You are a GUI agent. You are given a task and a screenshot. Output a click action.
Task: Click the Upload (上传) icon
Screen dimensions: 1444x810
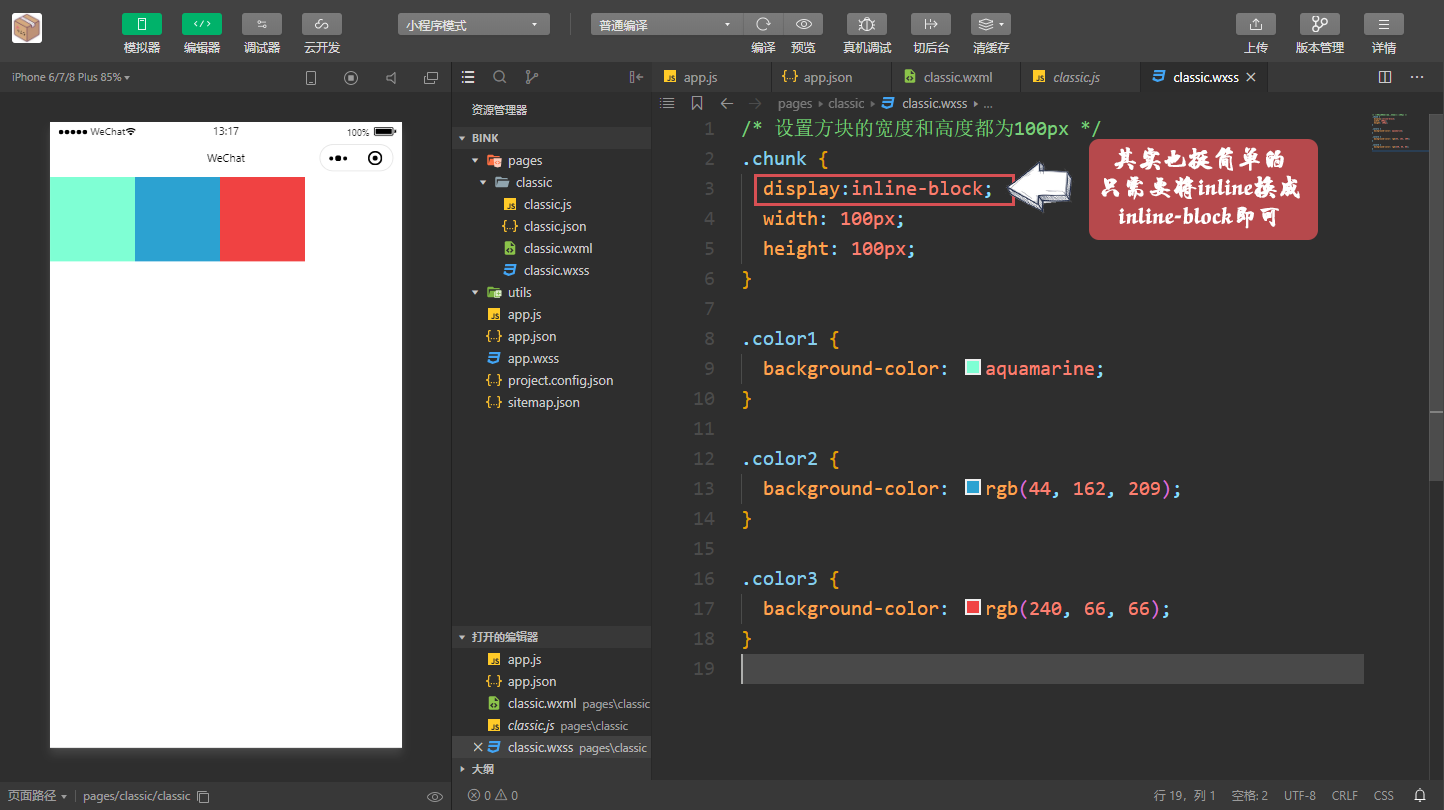tap(1256, 24)
